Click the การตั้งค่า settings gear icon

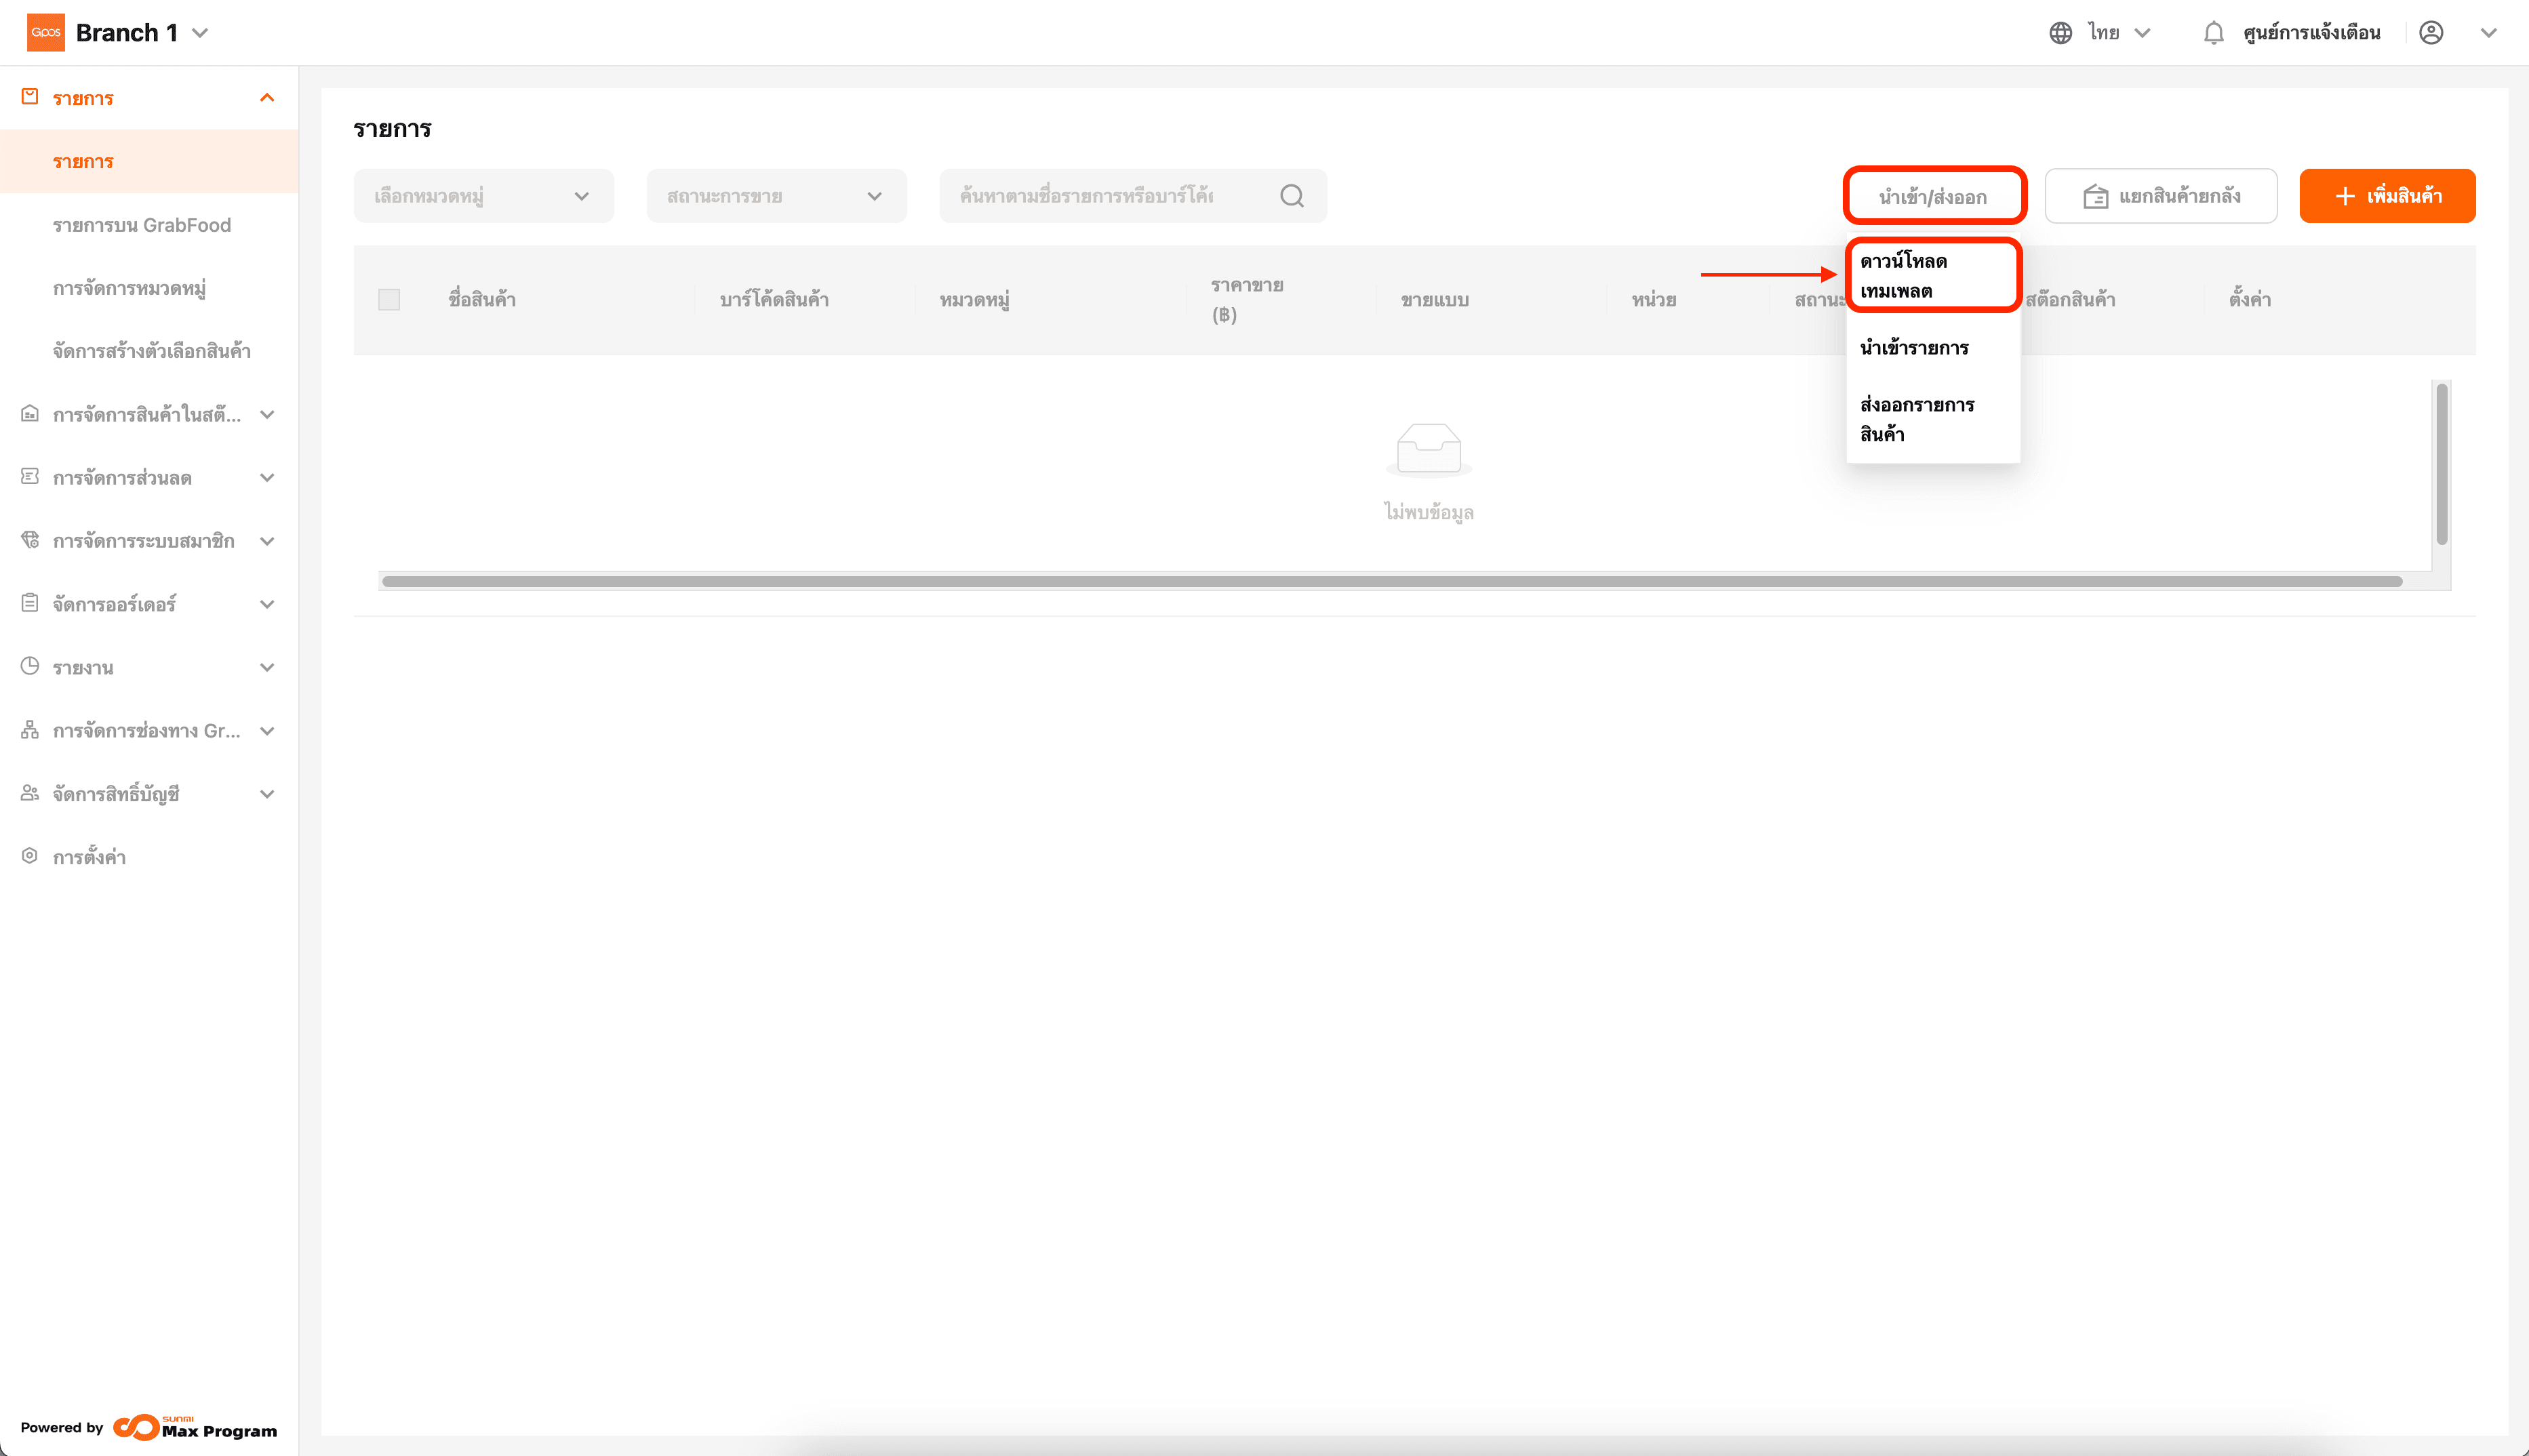[30, 856]
